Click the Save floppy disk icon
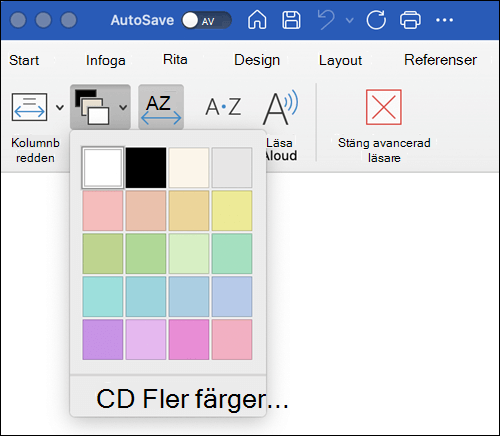This screenshot has height=436, width=500. (291, 20)
